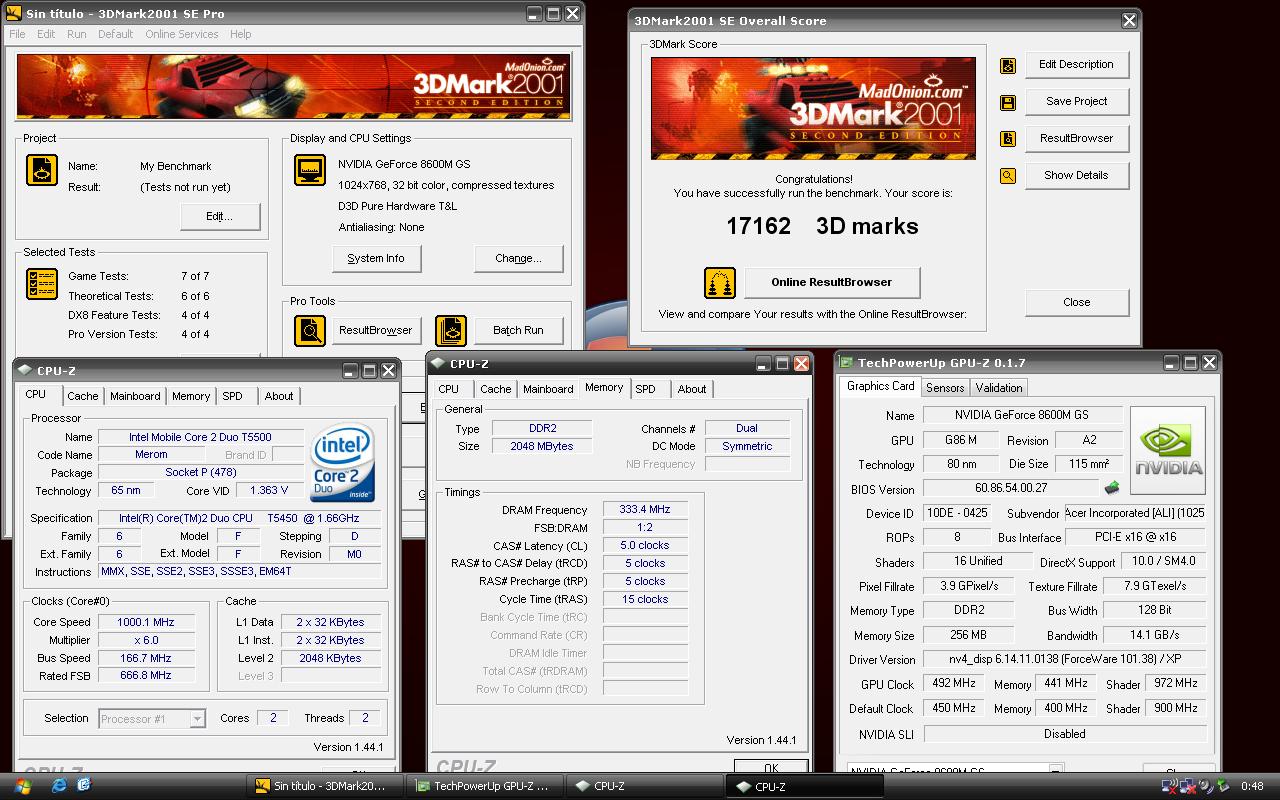
Task: Switch to TechPowerUp GPU-Z taskbar button
Action: tap(485, 786)
